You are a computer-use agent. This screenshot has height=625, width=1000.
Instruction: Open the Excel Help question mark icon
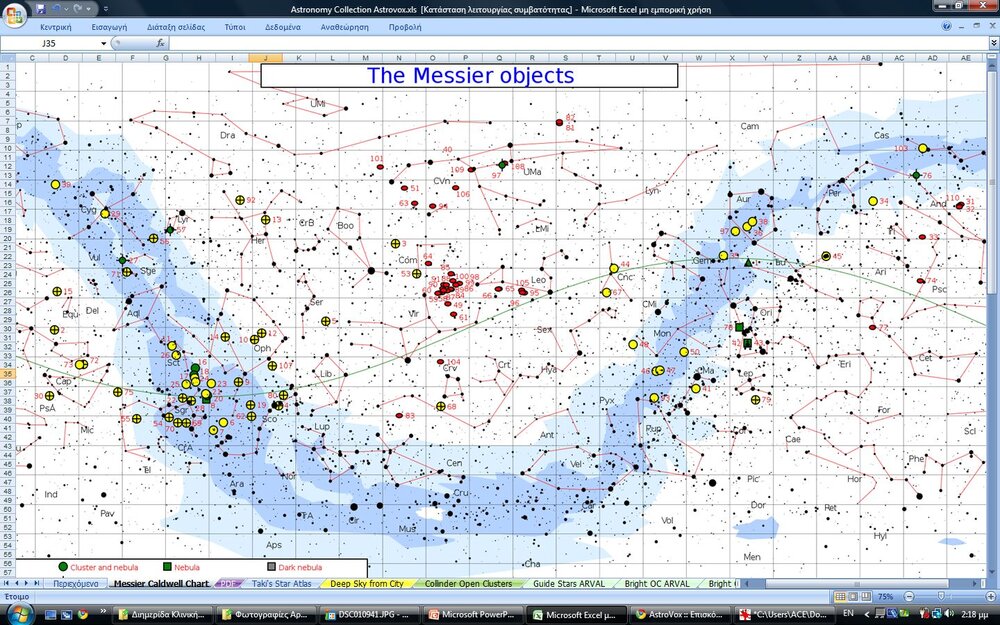[947, 27]
